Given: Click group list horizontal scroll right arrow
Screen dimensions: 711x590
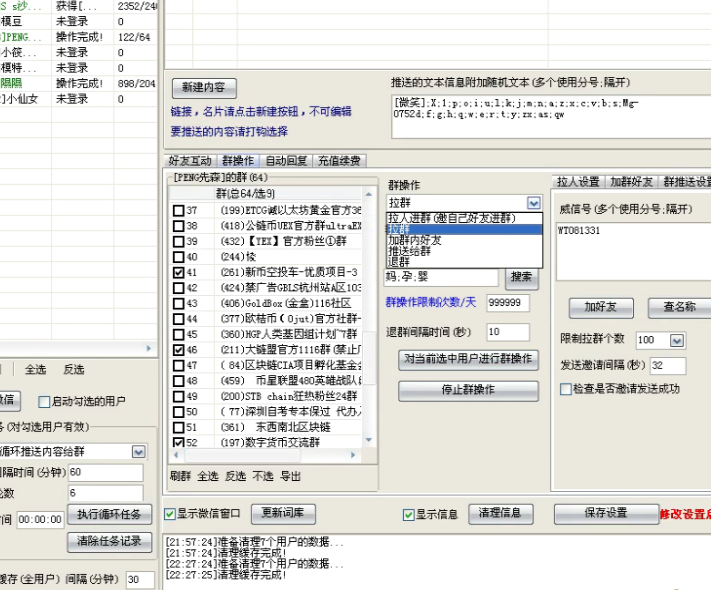Looking at the screenshot, I should (x=353, y=455).
